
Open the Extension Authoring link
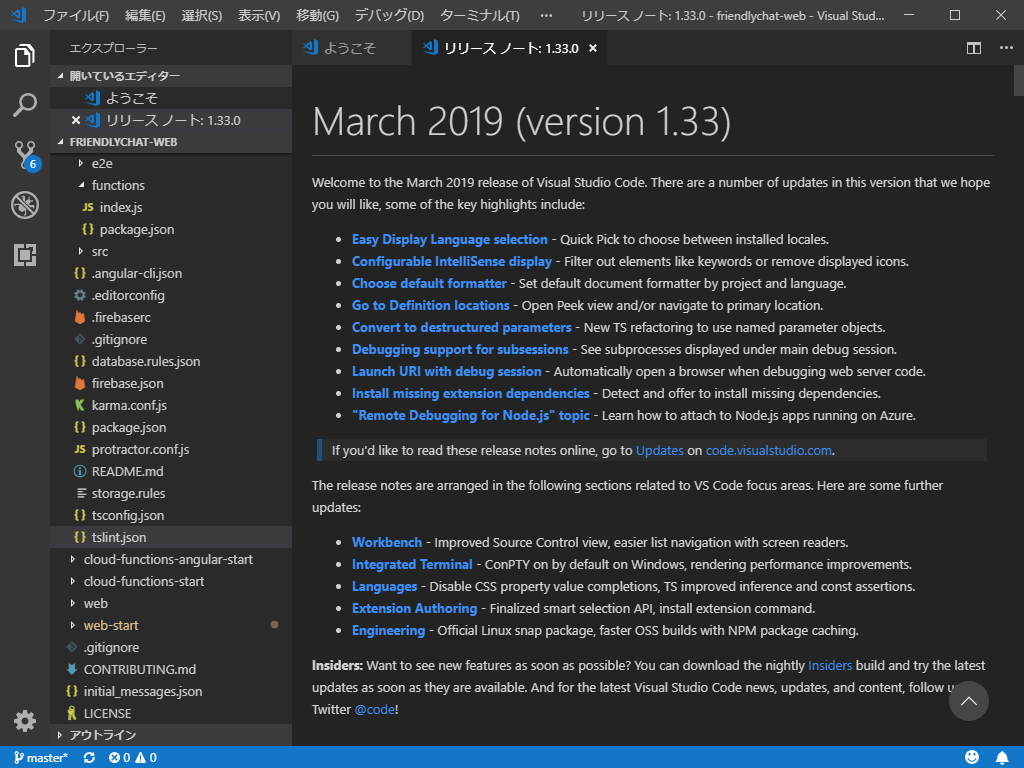pos(415,609)
